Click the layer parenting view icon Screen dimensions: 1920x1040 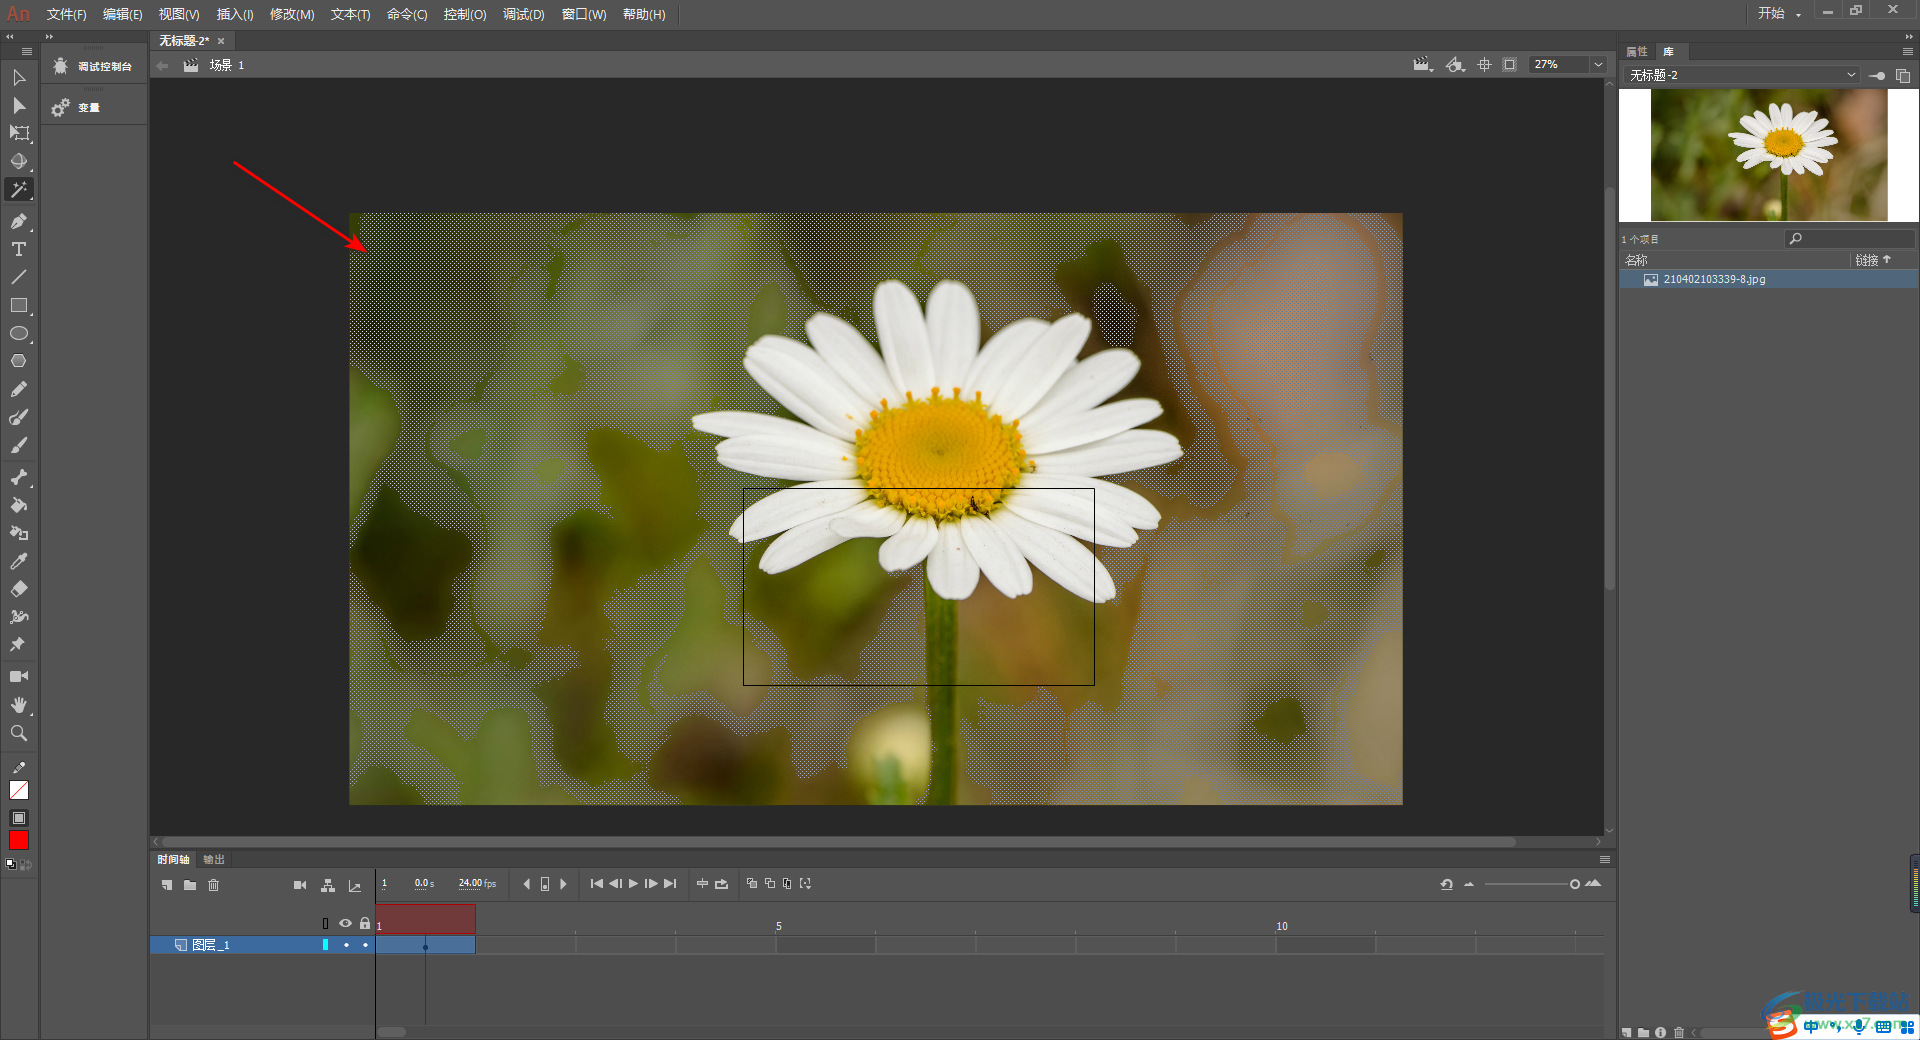click(x=328, y=885)
